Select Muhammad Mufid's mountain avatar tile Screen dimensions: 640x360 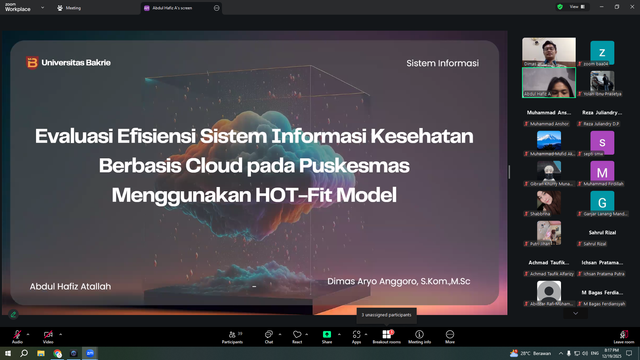point(549,143)
